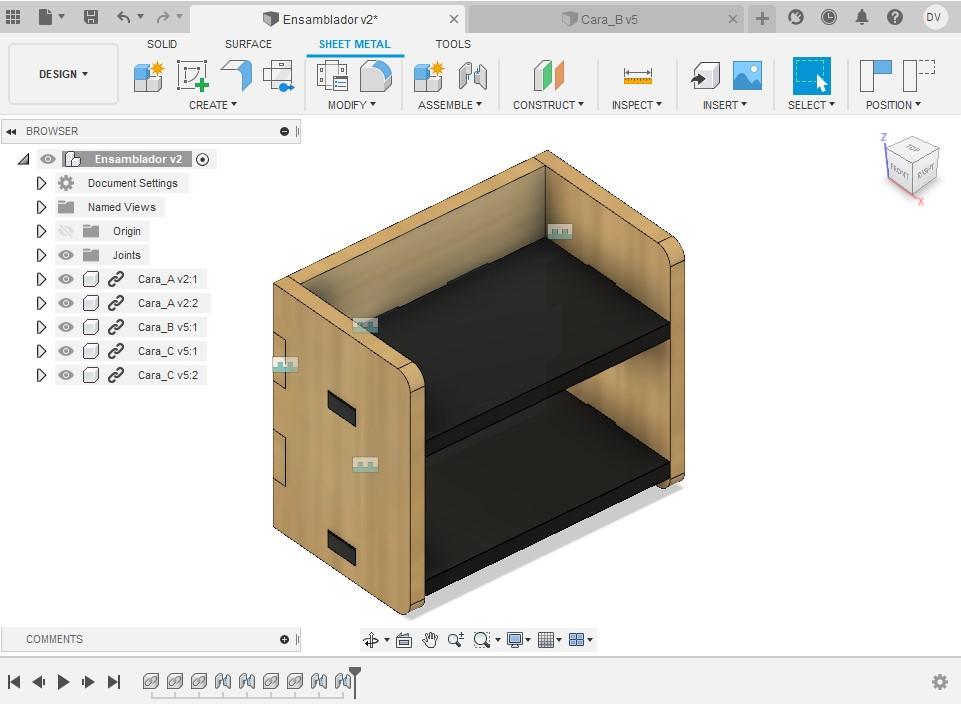This screenshot has height=704, width=961.
Task: Click the Offset Plane construct icon
Action: (549, 76)
